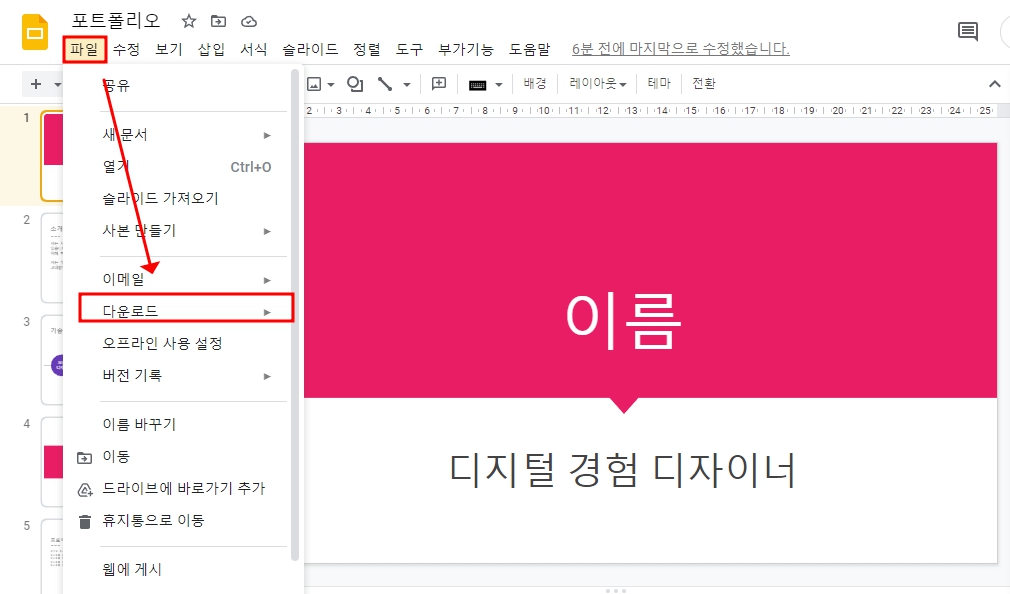The image size is (1010, 594).
Task: Open comment history in the top right
Action: [x=967, y=31]
